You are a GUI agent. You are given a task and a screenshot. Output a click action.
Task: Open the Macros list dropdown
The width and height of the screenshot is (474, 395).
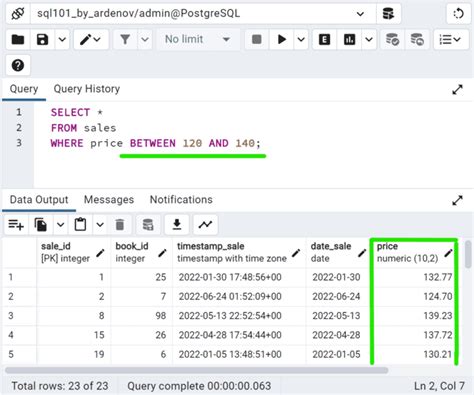click(x=451, y=40)
